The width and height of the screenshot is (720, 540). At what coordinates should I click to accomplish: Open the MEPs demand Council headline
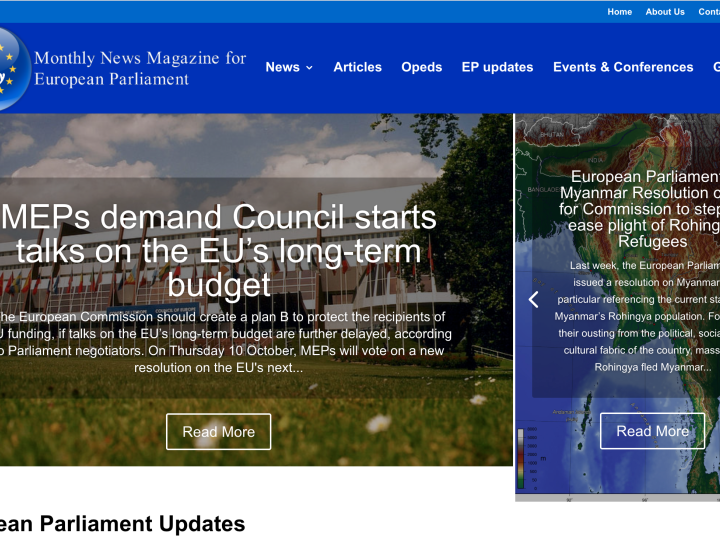click(x=219, y=251)
